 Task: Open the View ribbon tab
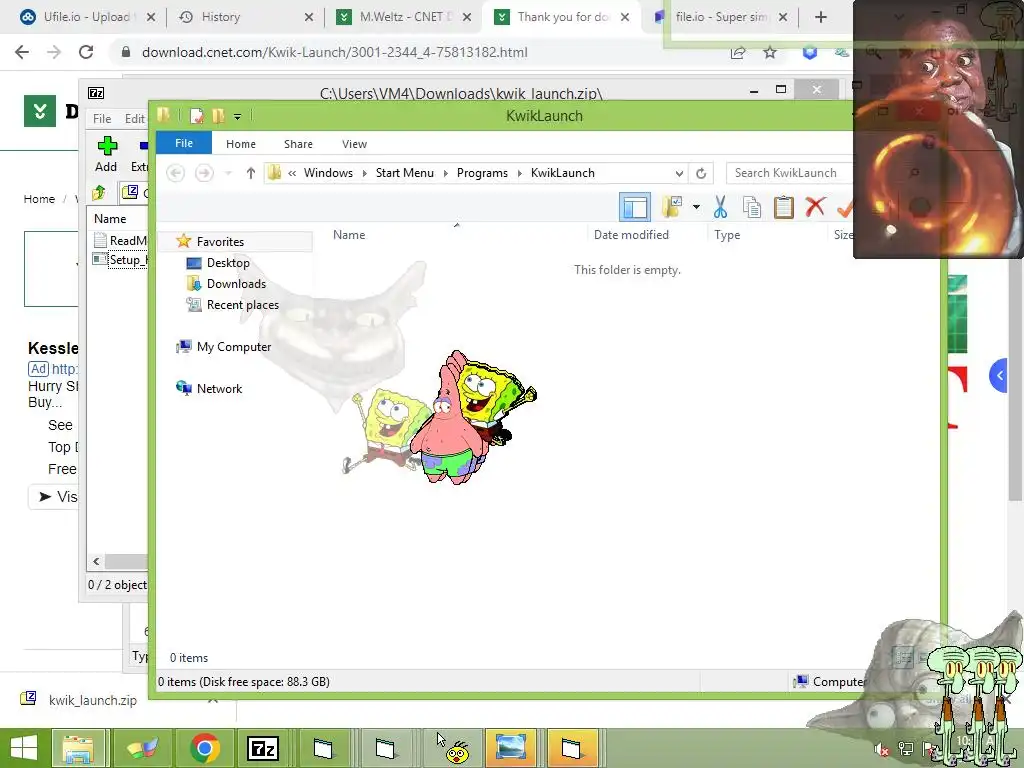tap(355, 144)
